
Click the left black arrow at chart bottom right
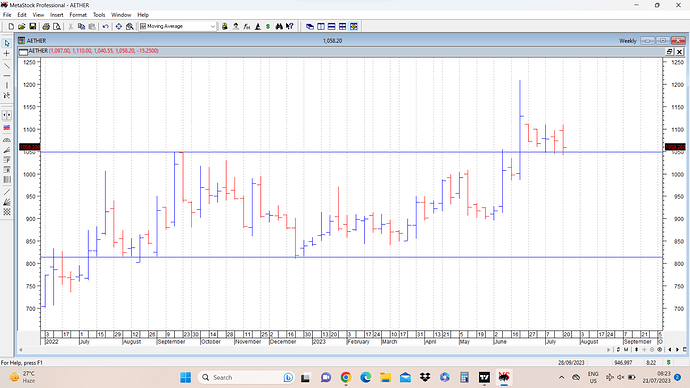coord(670,349)
